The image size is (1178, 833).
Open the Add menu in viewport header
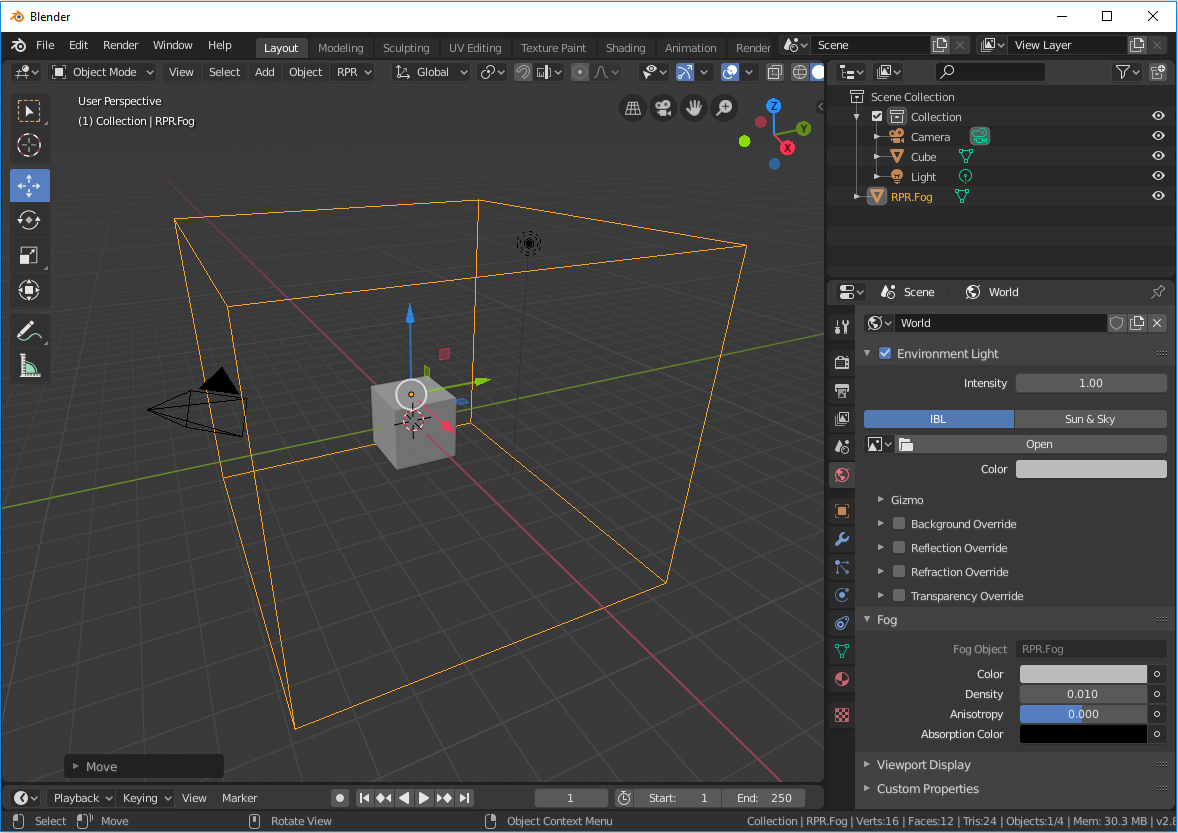pos(264,72)
